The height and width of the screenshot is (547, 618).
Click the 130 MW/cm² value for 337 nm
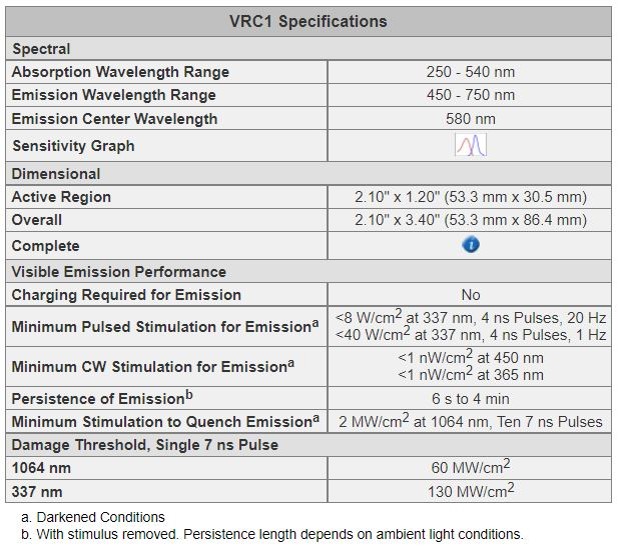click(x=470, y=491)
